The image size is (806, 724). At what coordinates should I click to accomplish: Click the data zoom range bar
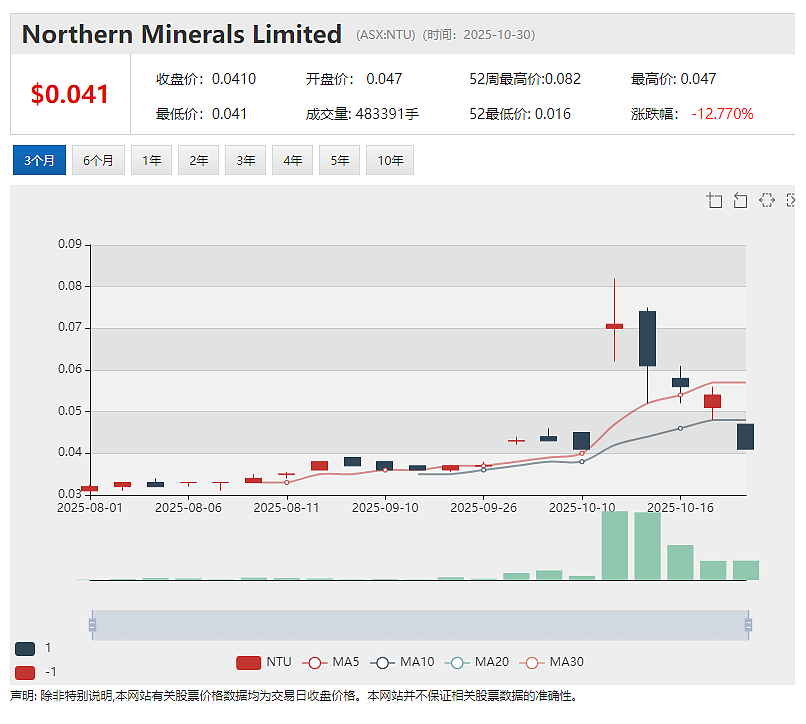coord(420,625)
